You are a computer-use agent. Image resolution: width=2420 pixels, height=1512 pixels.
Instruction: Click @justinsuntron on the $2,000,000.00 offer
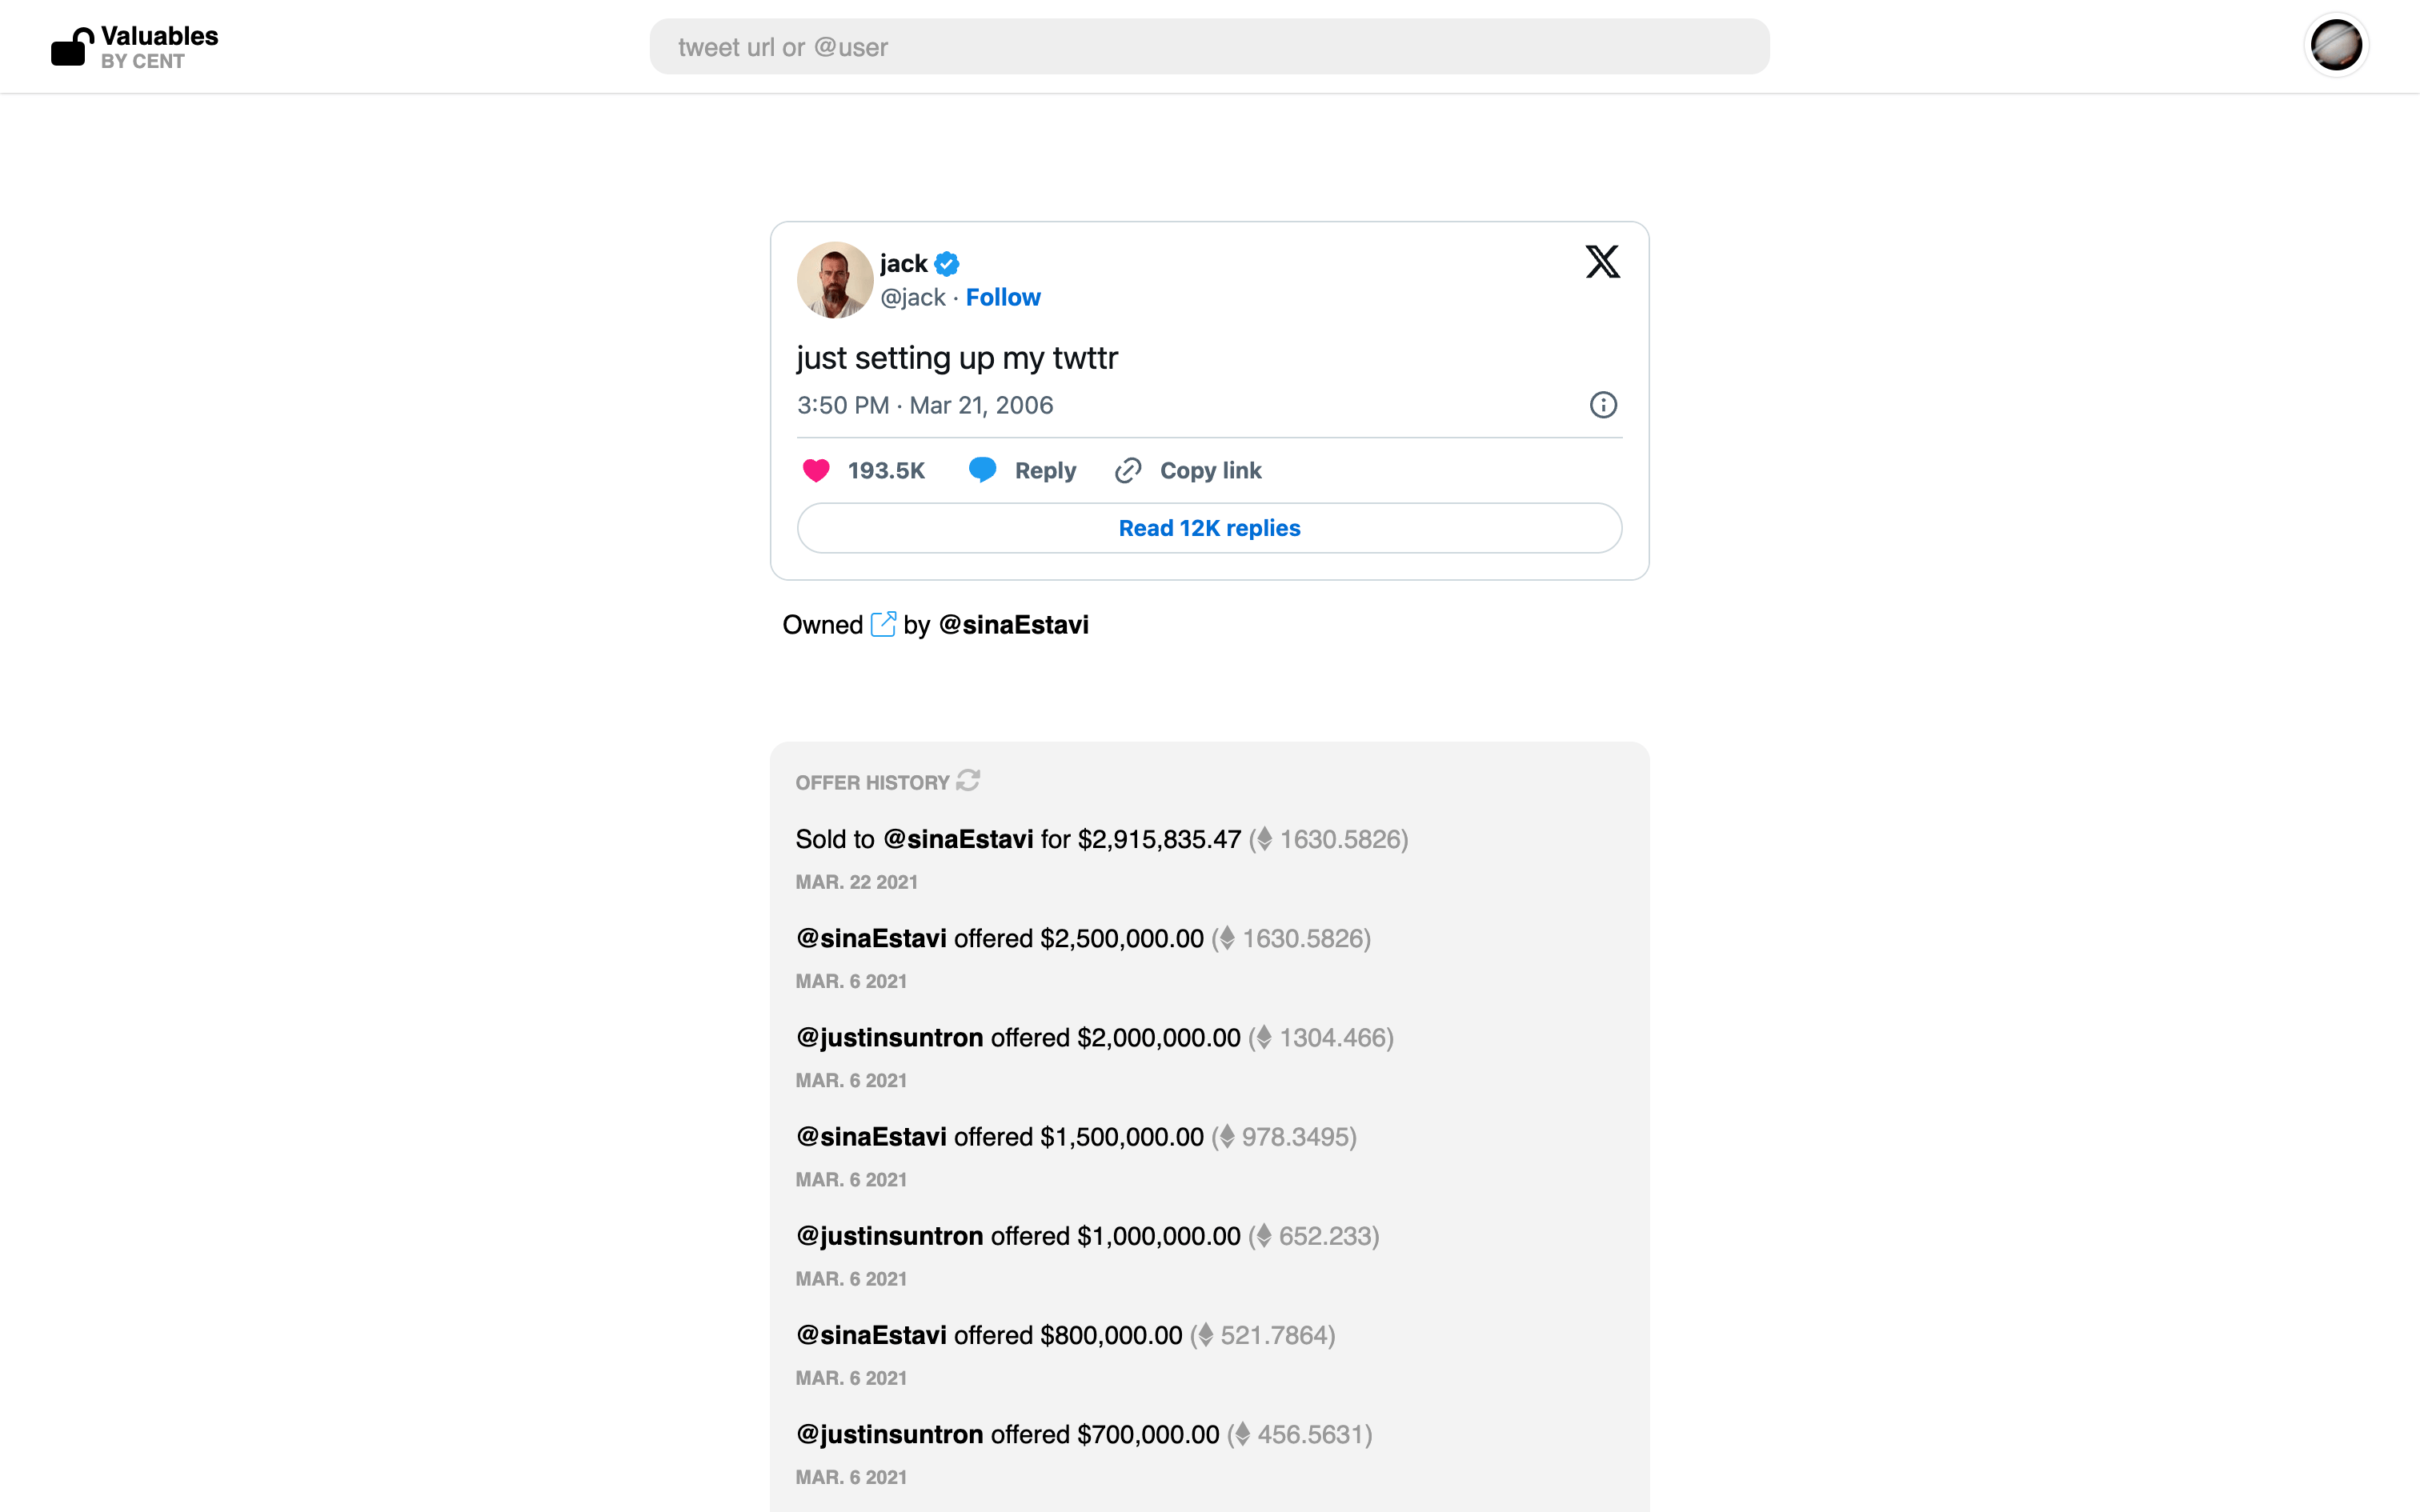889,1038
